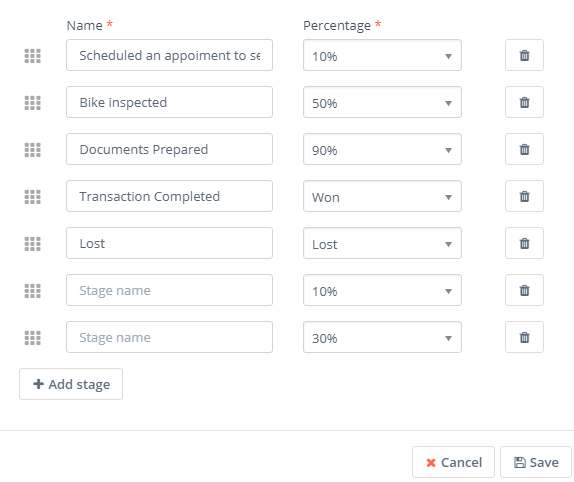Cancel the stage editing
The width and height of the screenshot is (574, 482).
(453, 462)
